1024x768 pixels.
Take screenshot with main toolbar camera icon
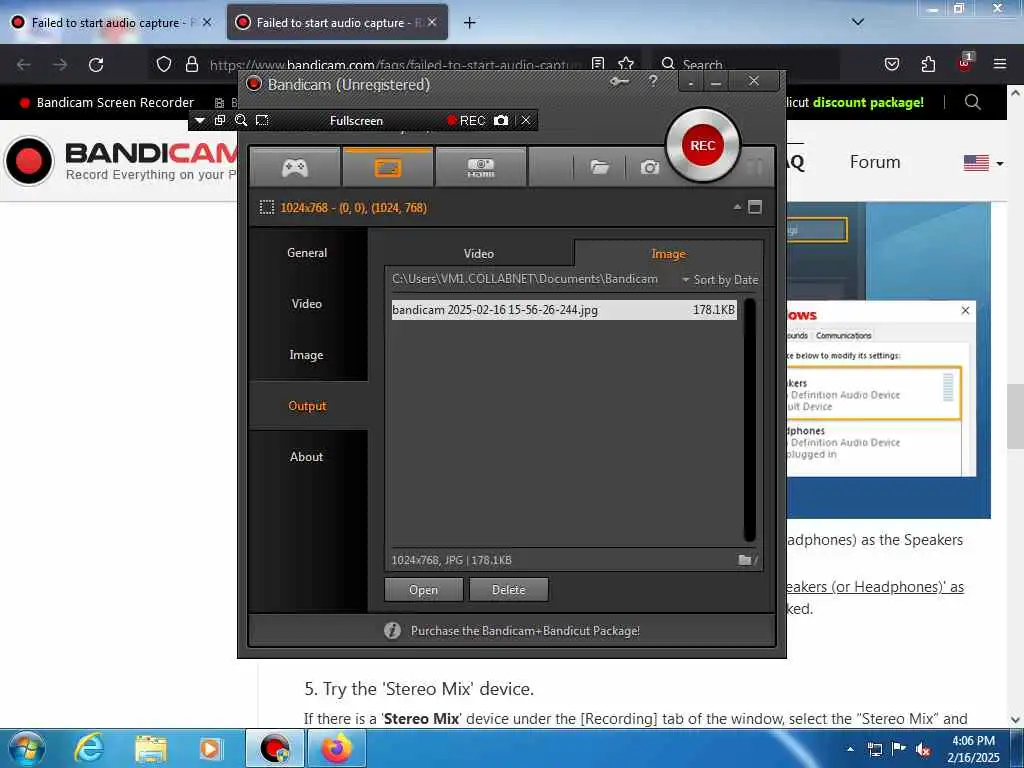[649, 168]
